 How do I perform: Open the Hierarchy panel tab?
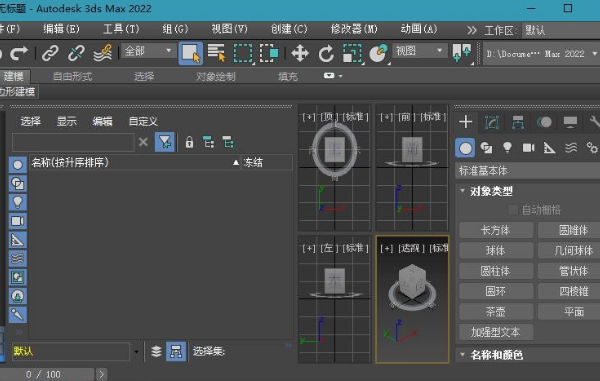[x=518, y=122]
